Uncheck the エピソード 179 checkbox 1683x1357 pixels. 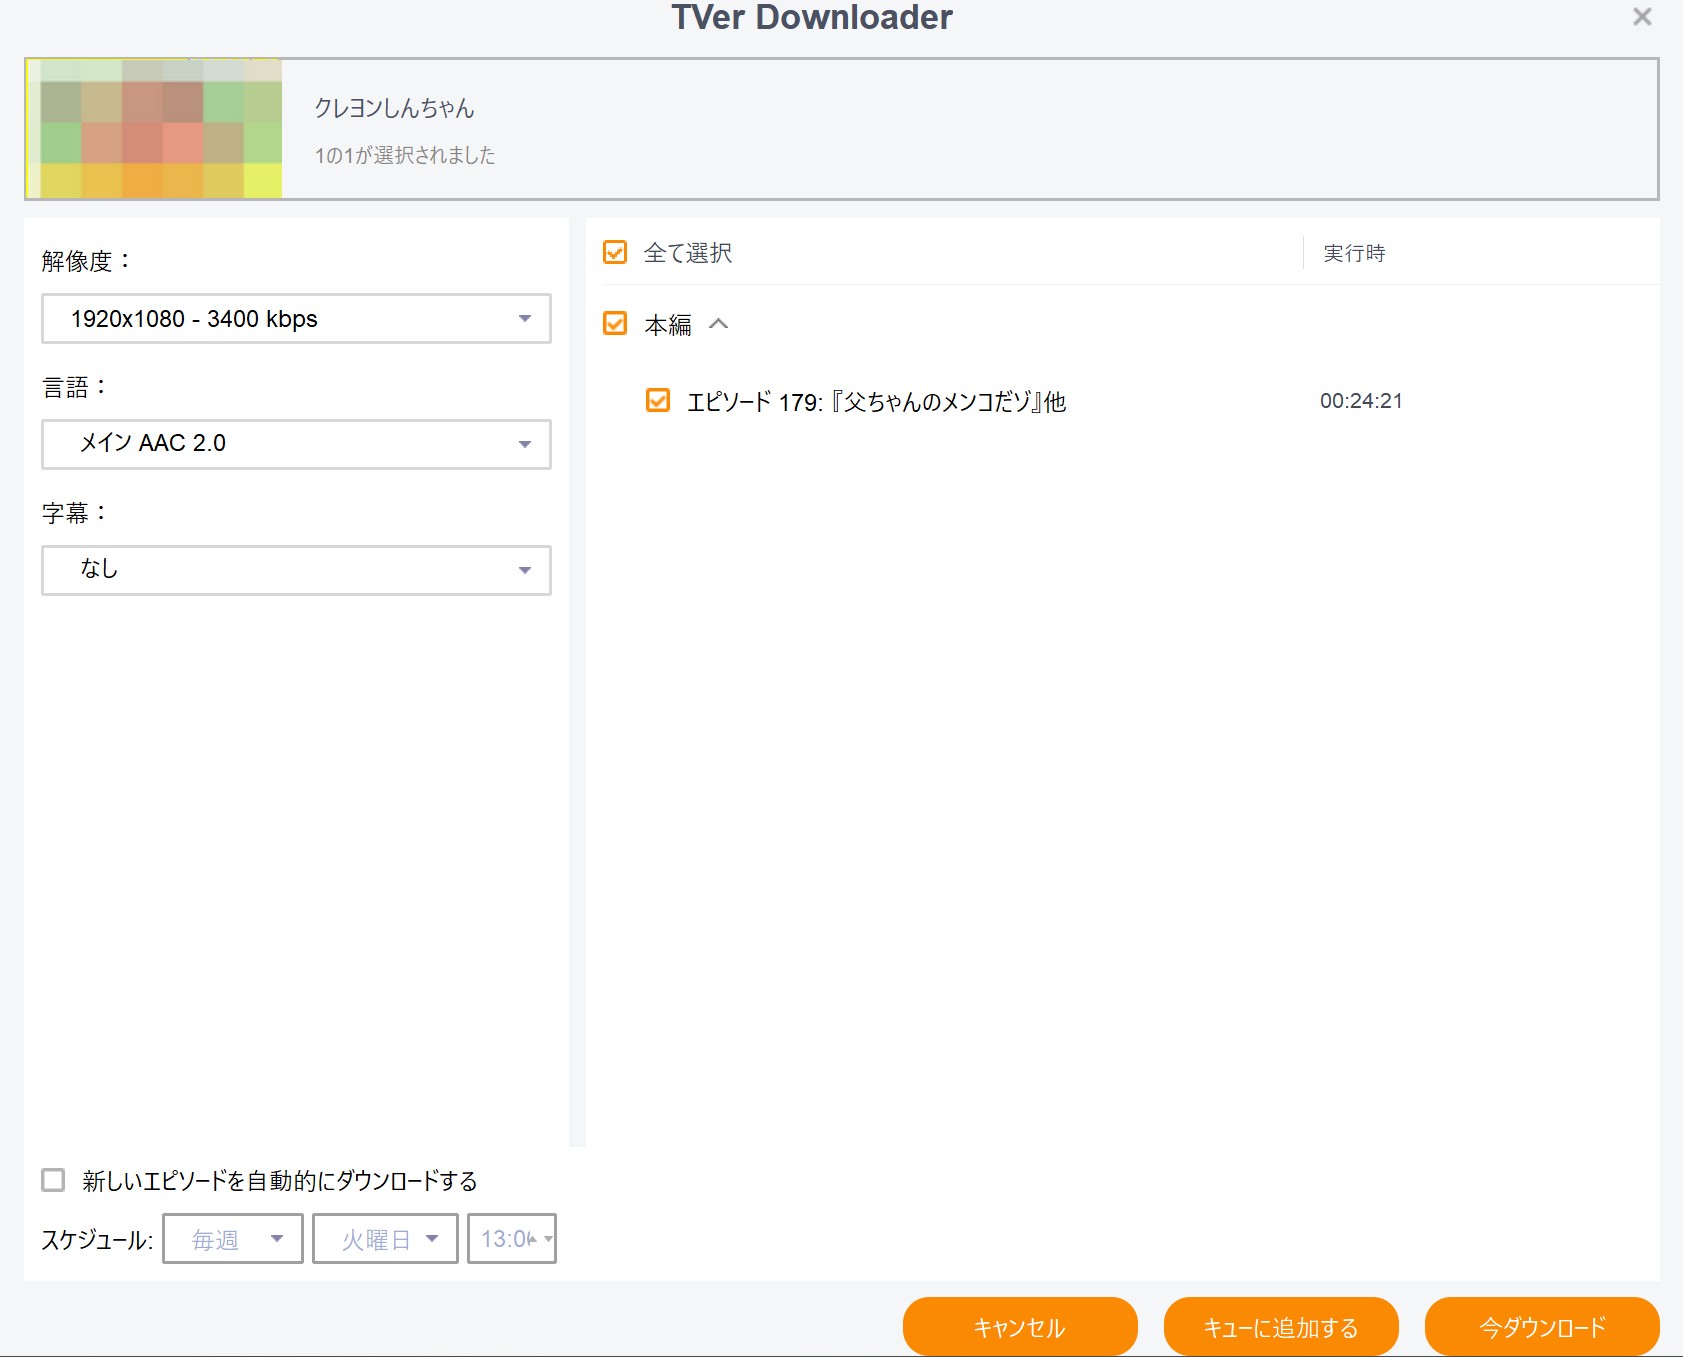[x=658, y=401]
